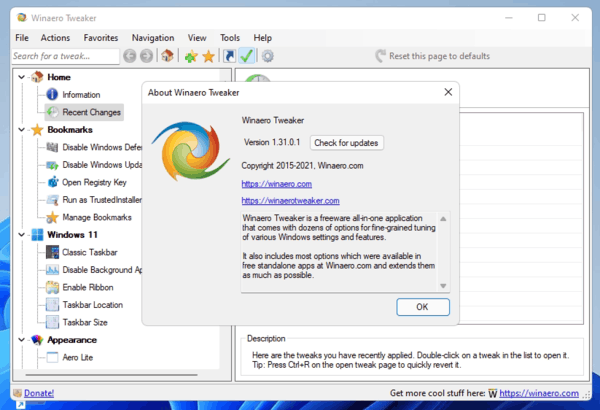Click the add bookmark star-plus icon
Screen dimensions: 600x410
click(190, 56)
